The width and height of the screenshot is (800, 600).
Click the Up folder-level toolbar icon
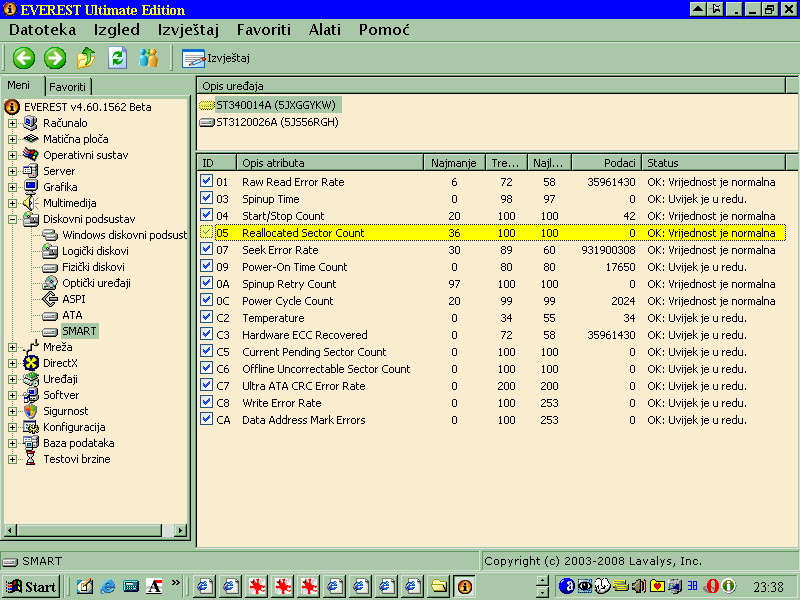86,58
